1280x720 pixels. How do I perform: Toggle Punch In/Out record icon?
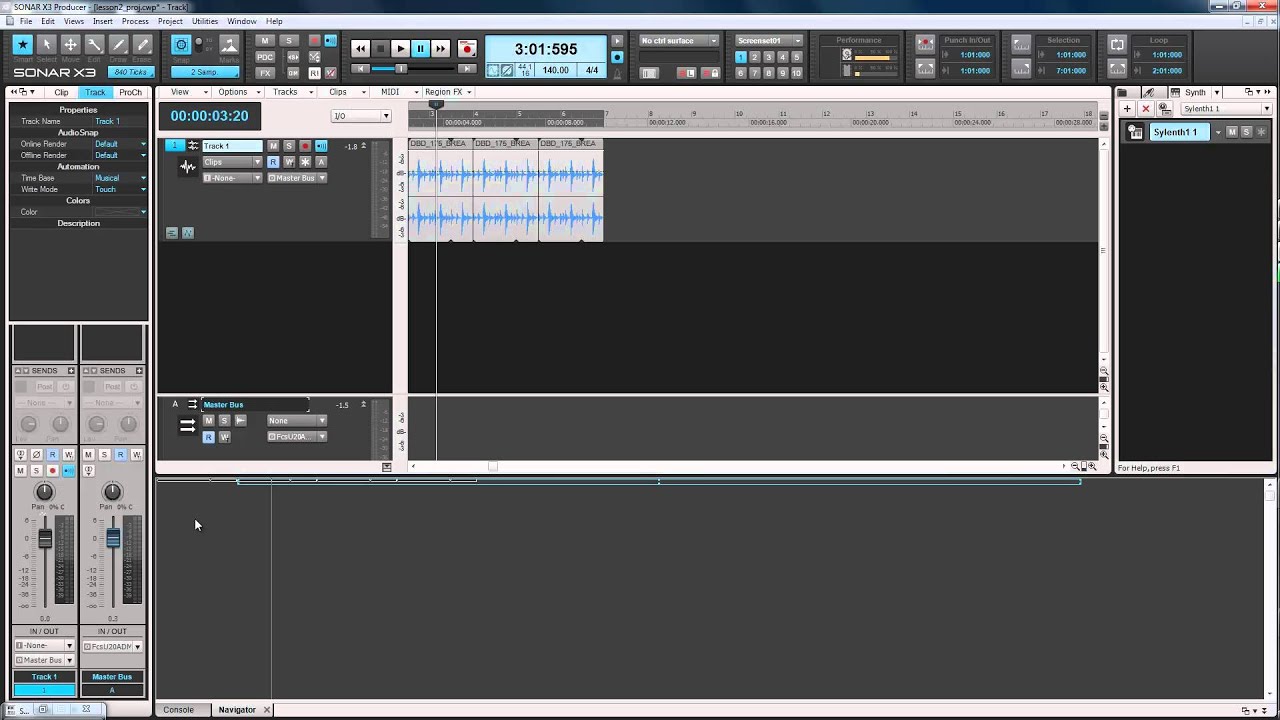click(925, 45)
